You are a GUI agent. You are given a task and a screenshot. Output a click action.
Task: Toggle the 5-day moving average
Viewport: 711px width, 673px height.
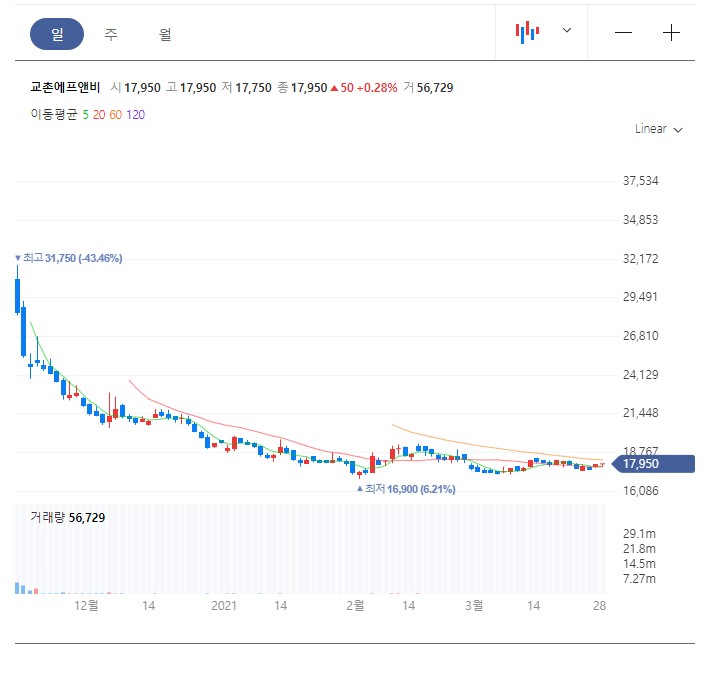pyautogui.click(x=85, y=115)
